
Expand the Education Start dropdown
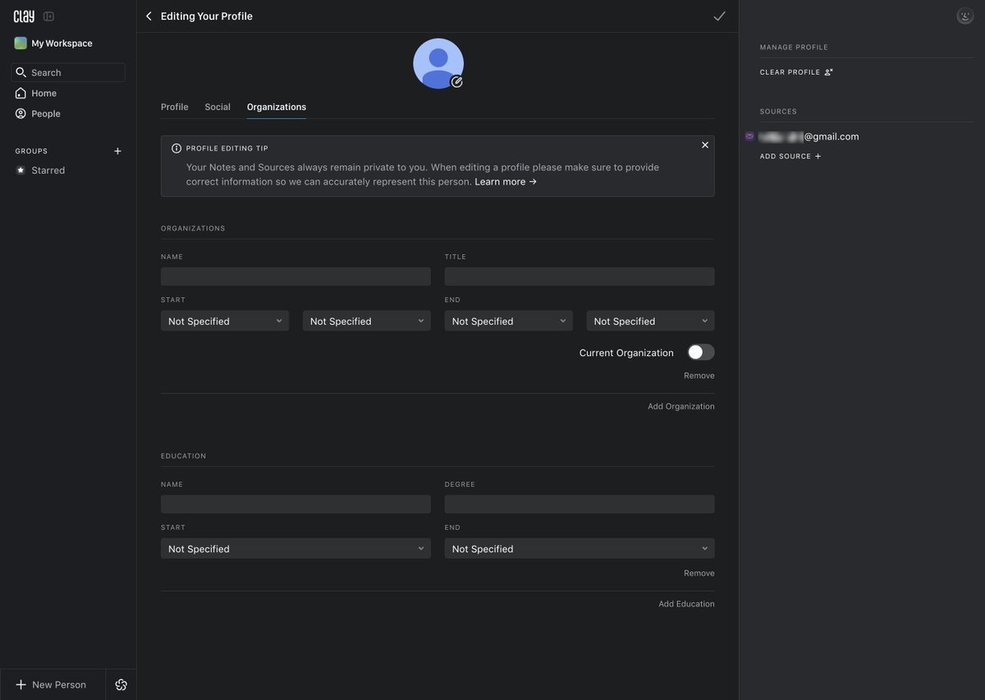click(295, 549)
